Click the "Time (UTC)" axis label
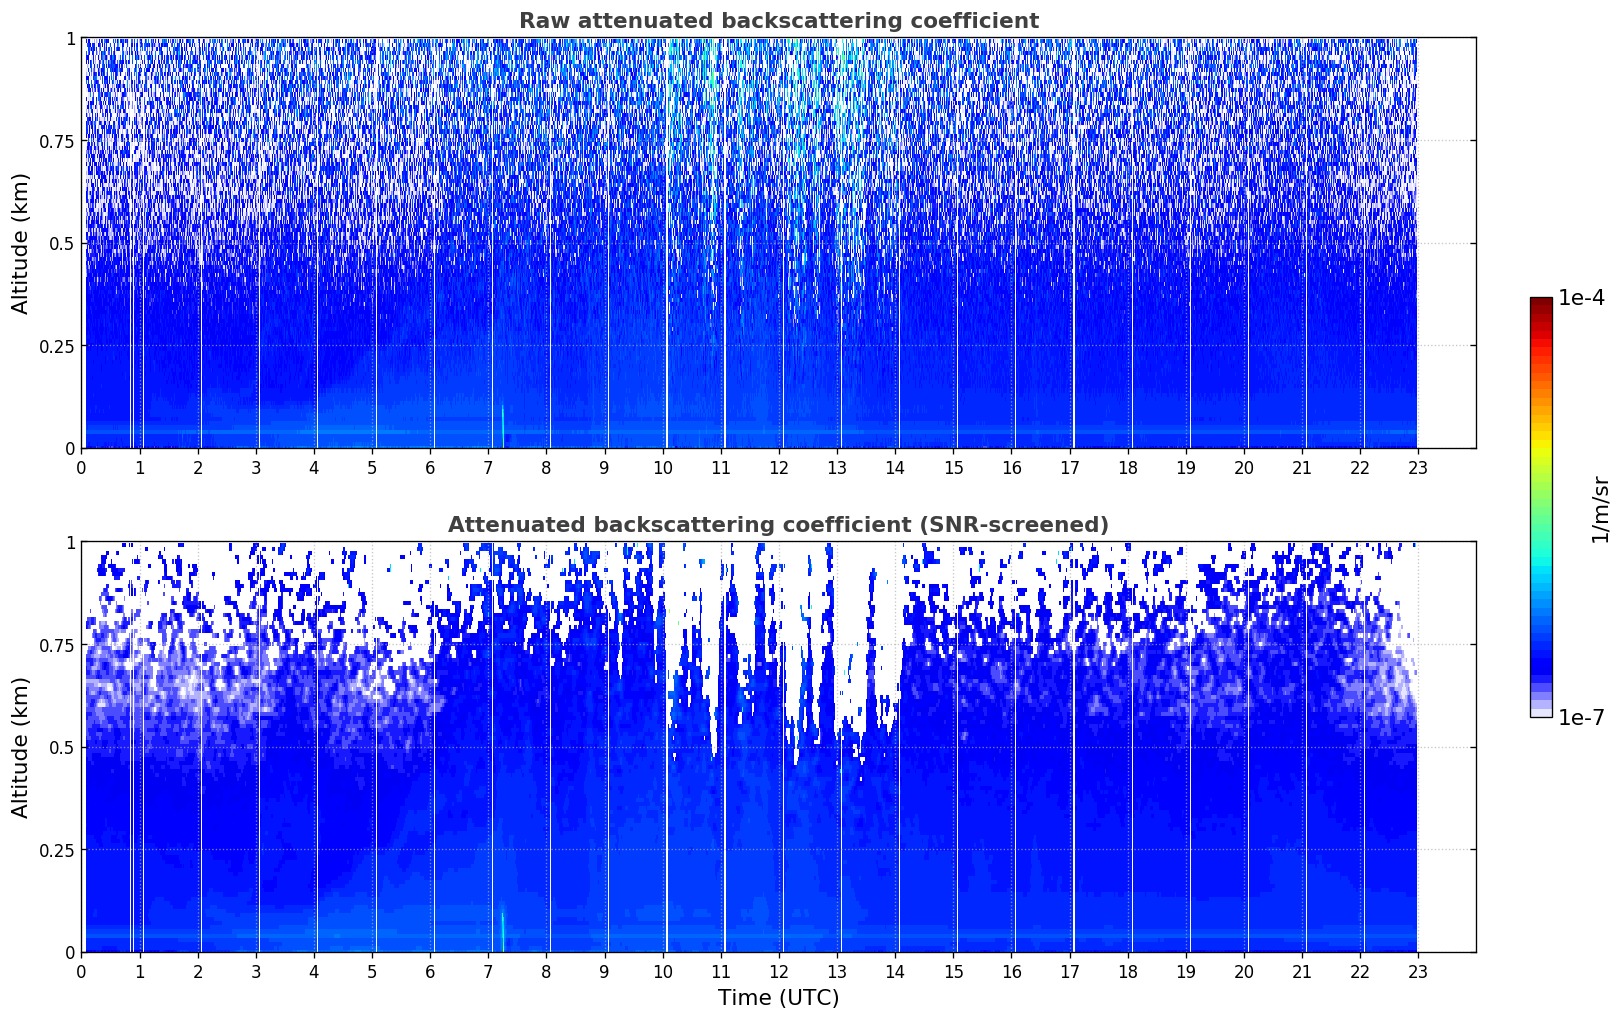Image resolution: width=1621 pixels, height=1020 pixels. pos(778,998)
